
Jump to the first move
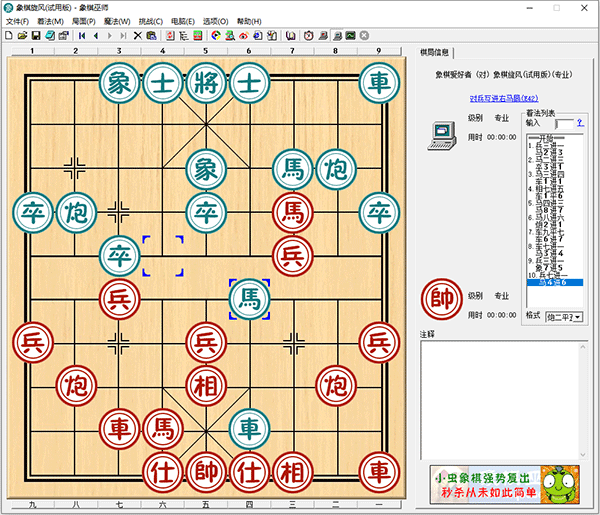tap(82, 35)
